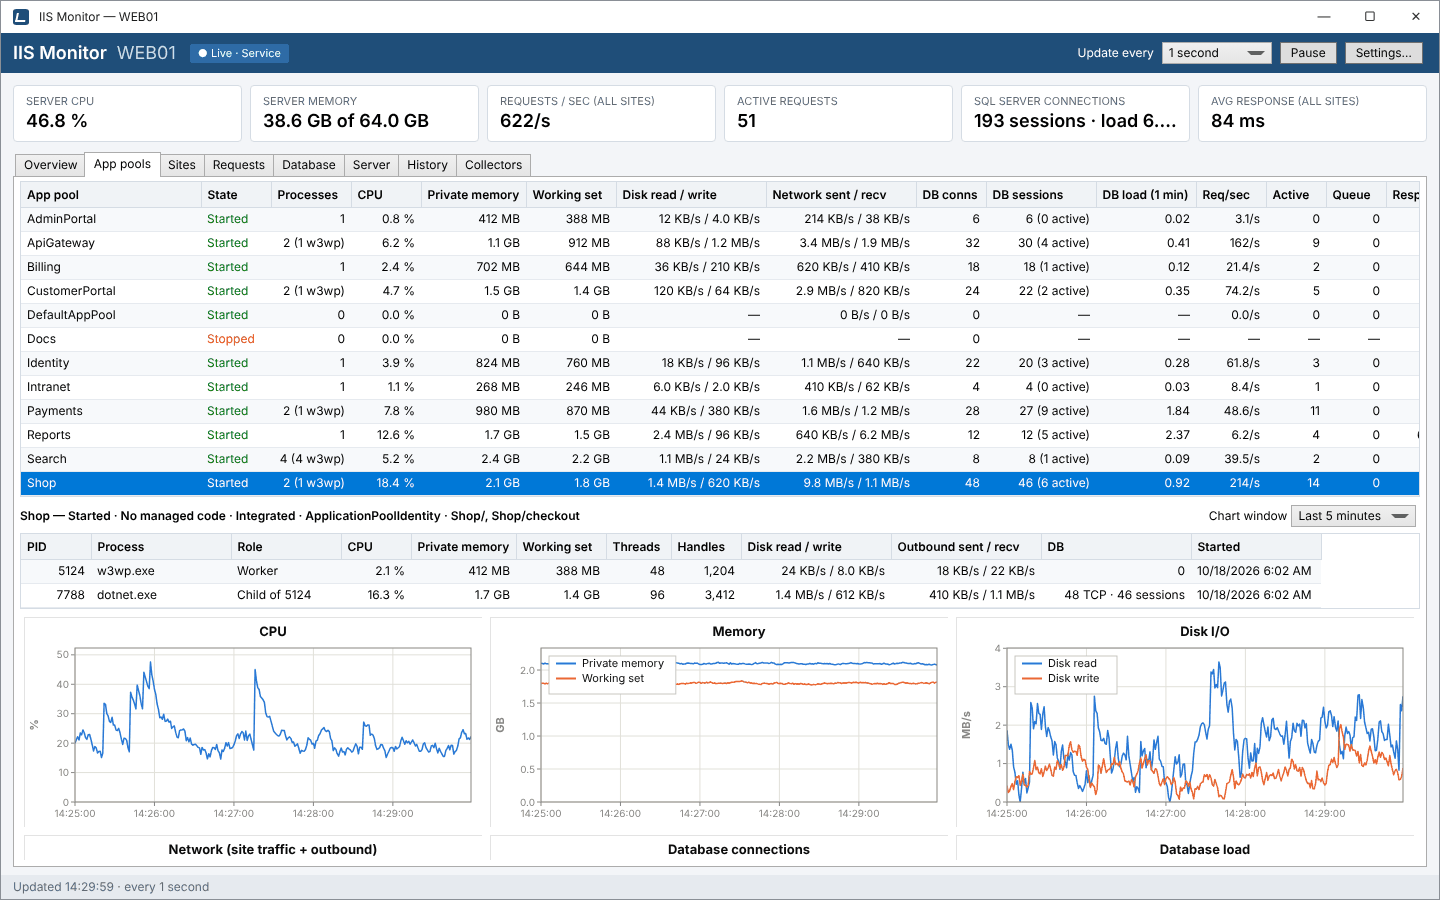Open the Update every interval dropdown
Viewport: 1440px width, 900px height.
tap(1216, 53)
